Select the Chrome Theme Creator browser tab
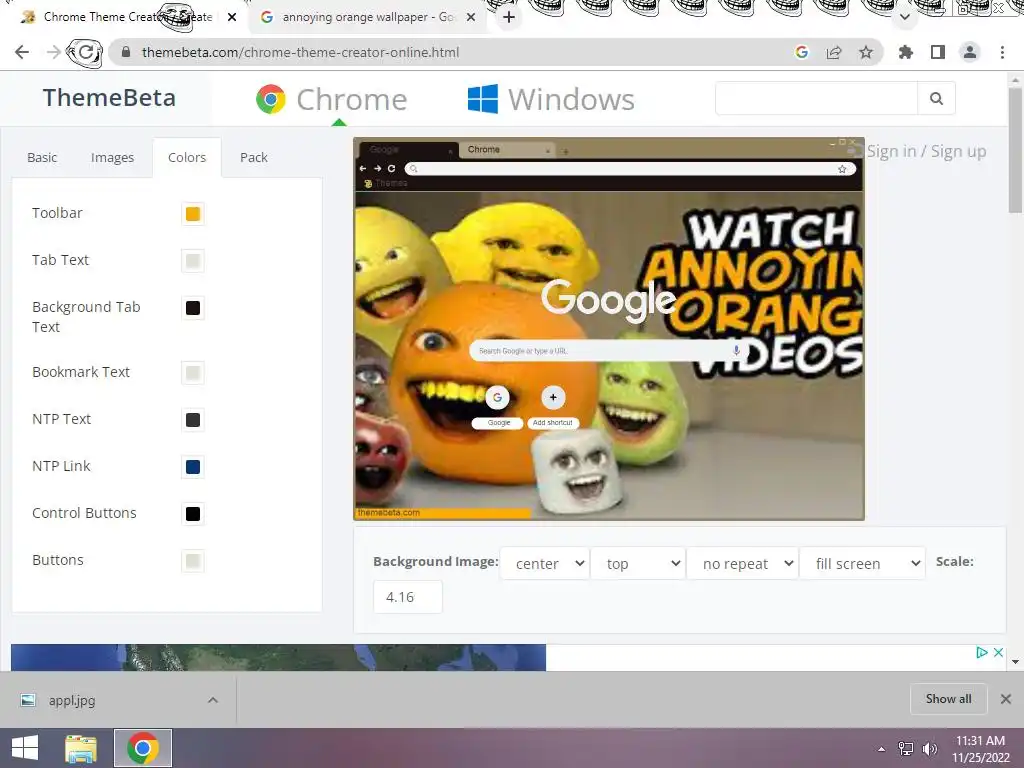1024x768 pixels. tap(125, 17)
